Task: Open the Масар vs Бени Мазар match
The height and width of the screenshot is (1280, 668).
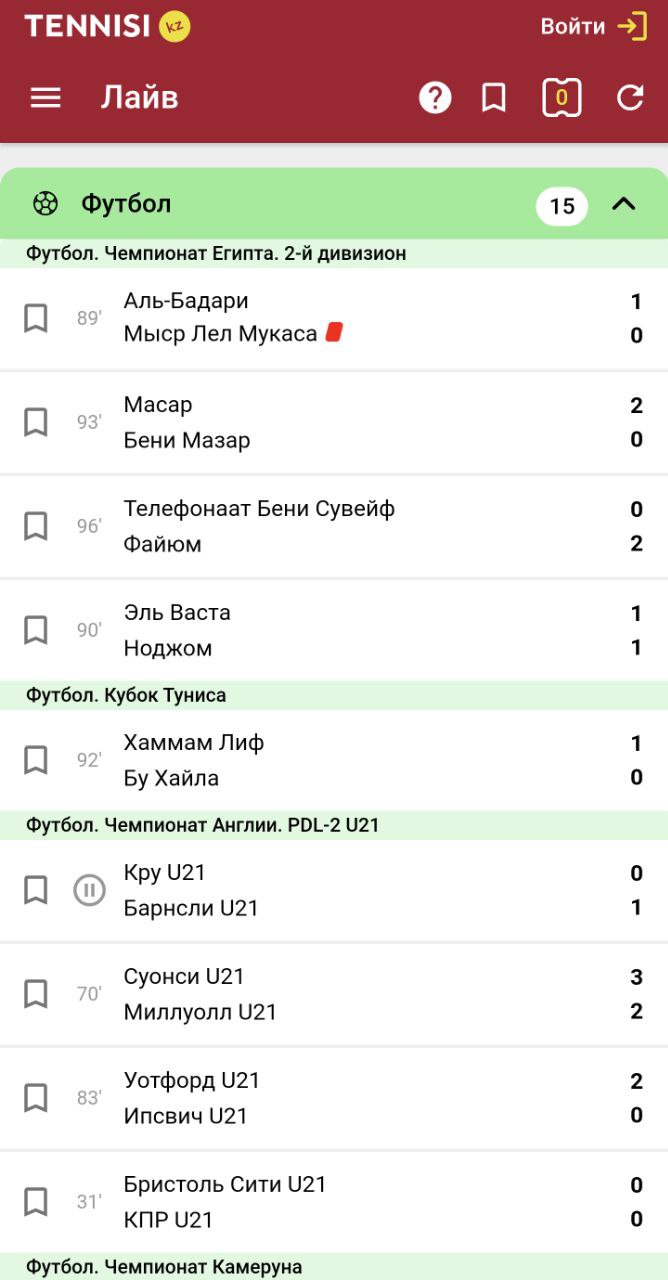Action: (334, 423)
